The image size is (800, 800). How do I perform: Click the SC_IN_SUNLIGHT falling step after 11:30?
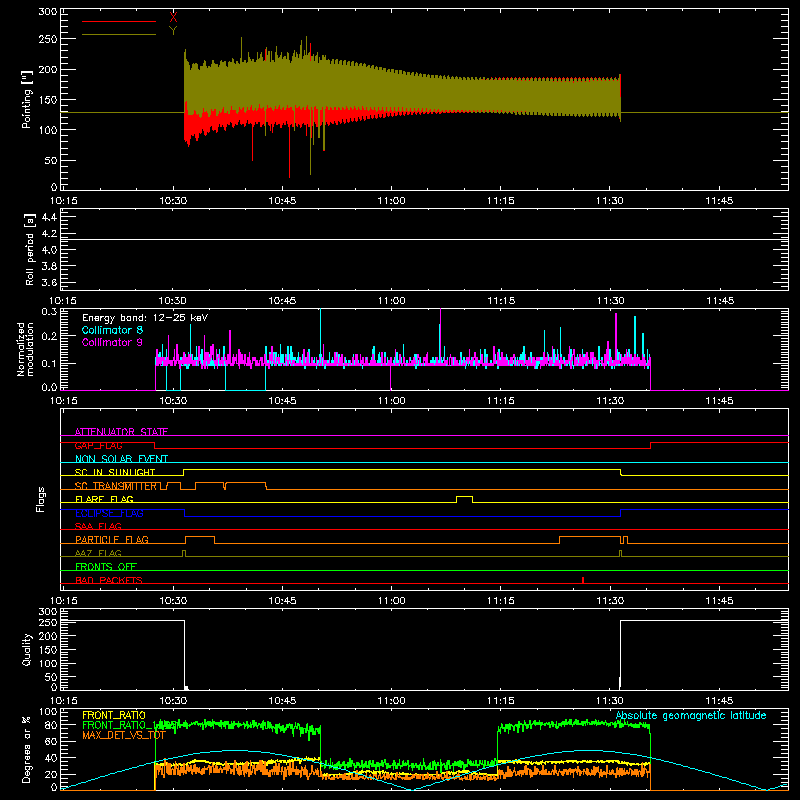(621, 472)
